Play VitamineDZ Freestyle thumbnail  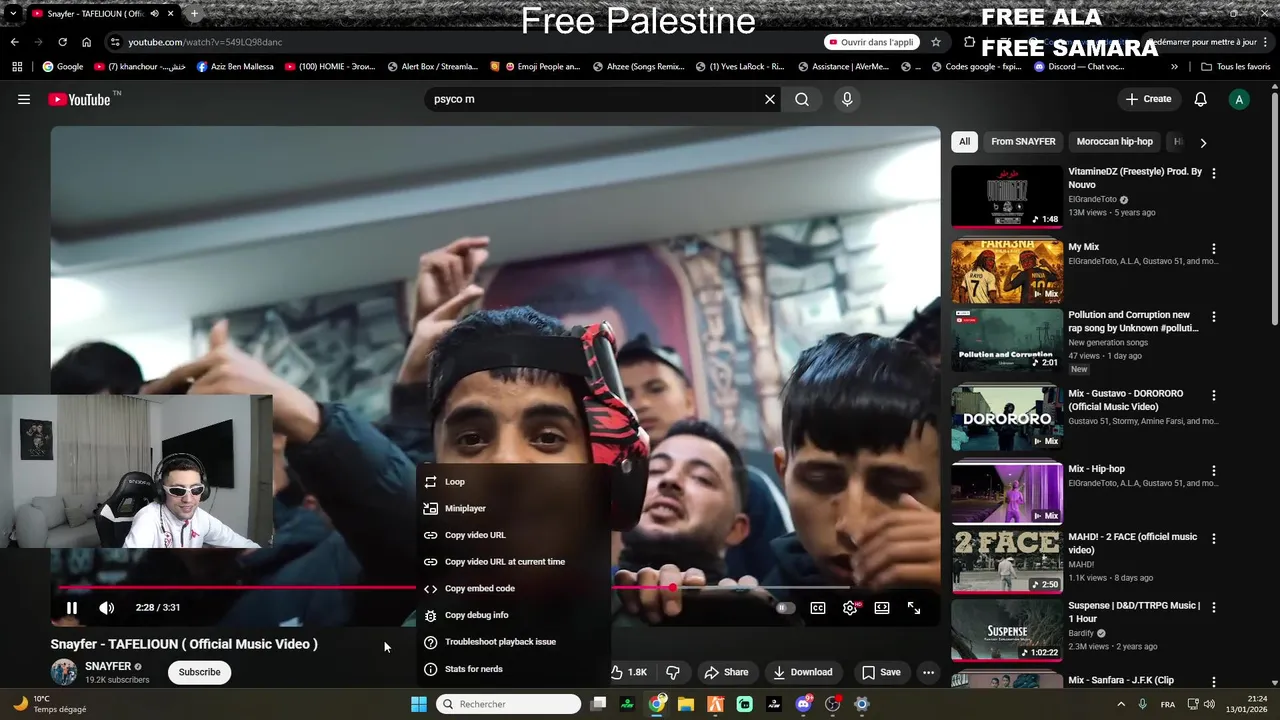(x=1007, y=197)
